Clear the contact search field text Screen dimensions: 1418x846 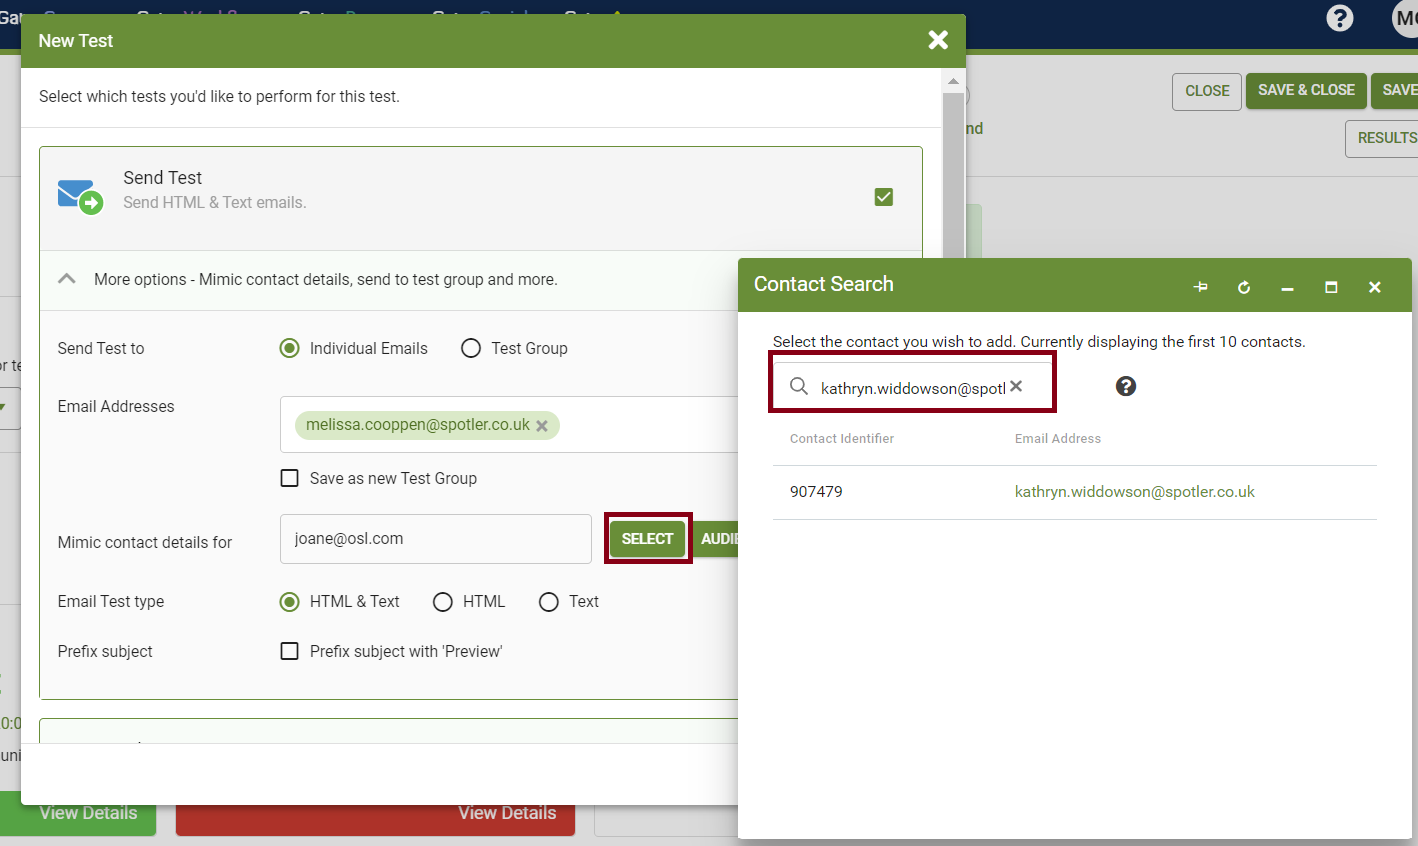coord(1016,386)
